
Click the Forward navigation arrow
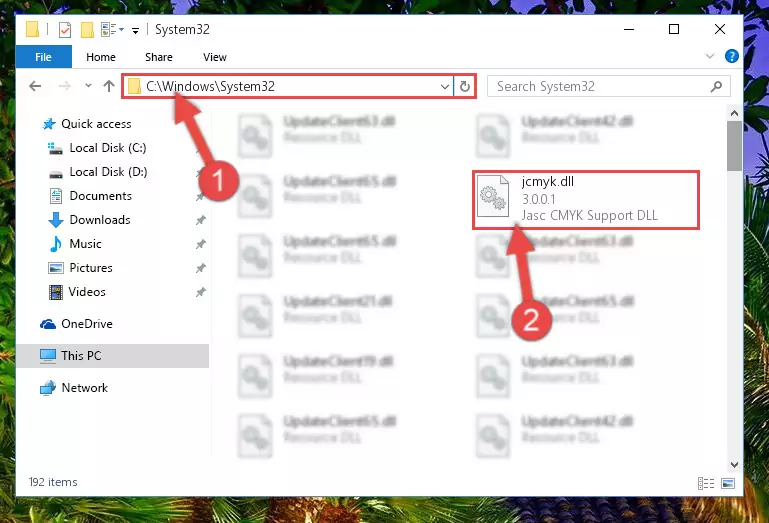(65, 86)
